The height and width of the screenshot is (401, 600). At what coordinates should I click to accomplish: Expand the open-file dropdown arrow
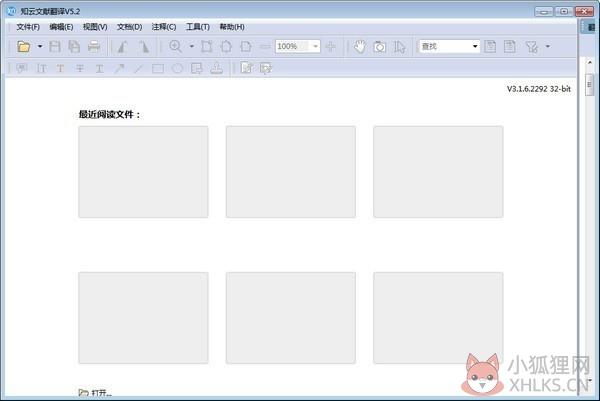coord(39,47)
